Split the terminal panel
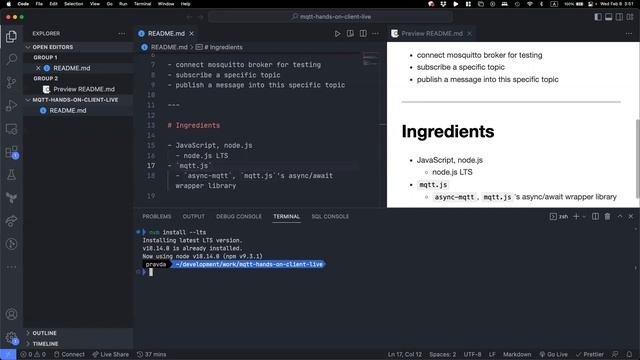The width and height of the screenshot is (640, 360). (596, 216)
